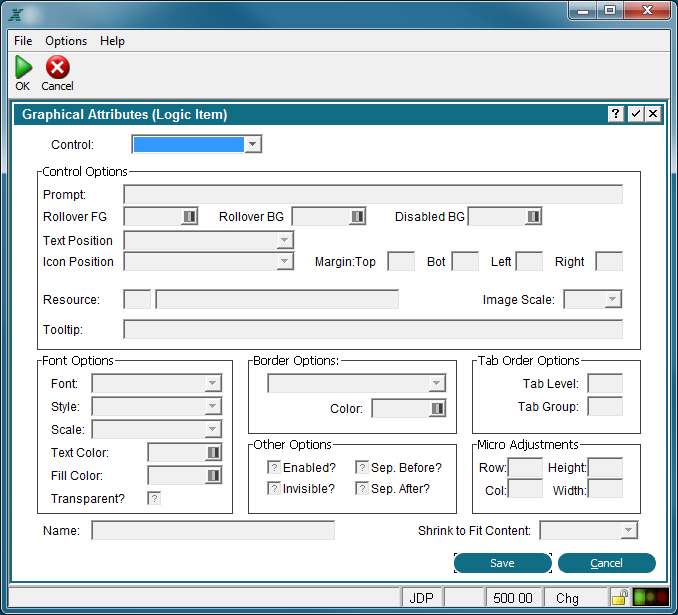Expand the Shrink to Fit Content dropdown
This screenshot has width=678, height=615.
629,530
